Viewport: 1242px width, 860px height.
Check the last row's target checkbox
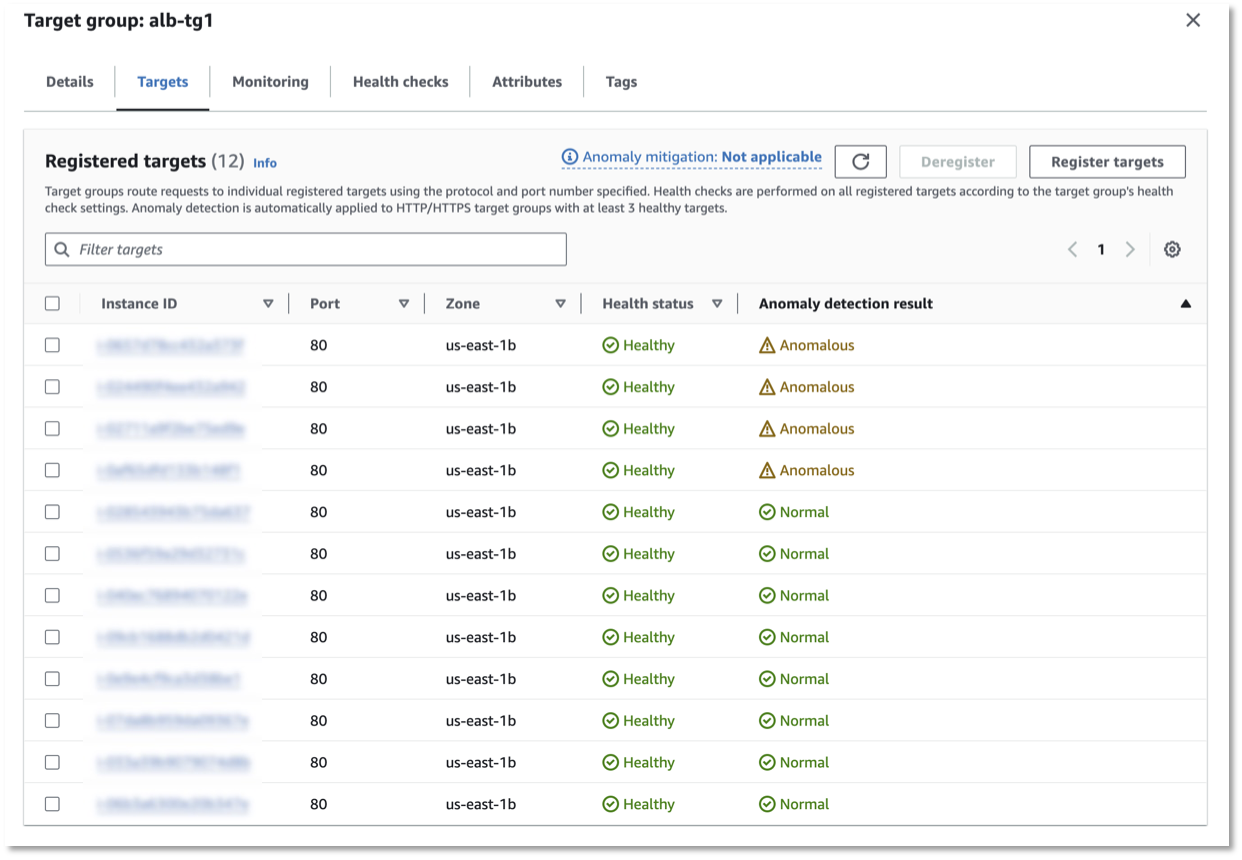pos(53,803)
